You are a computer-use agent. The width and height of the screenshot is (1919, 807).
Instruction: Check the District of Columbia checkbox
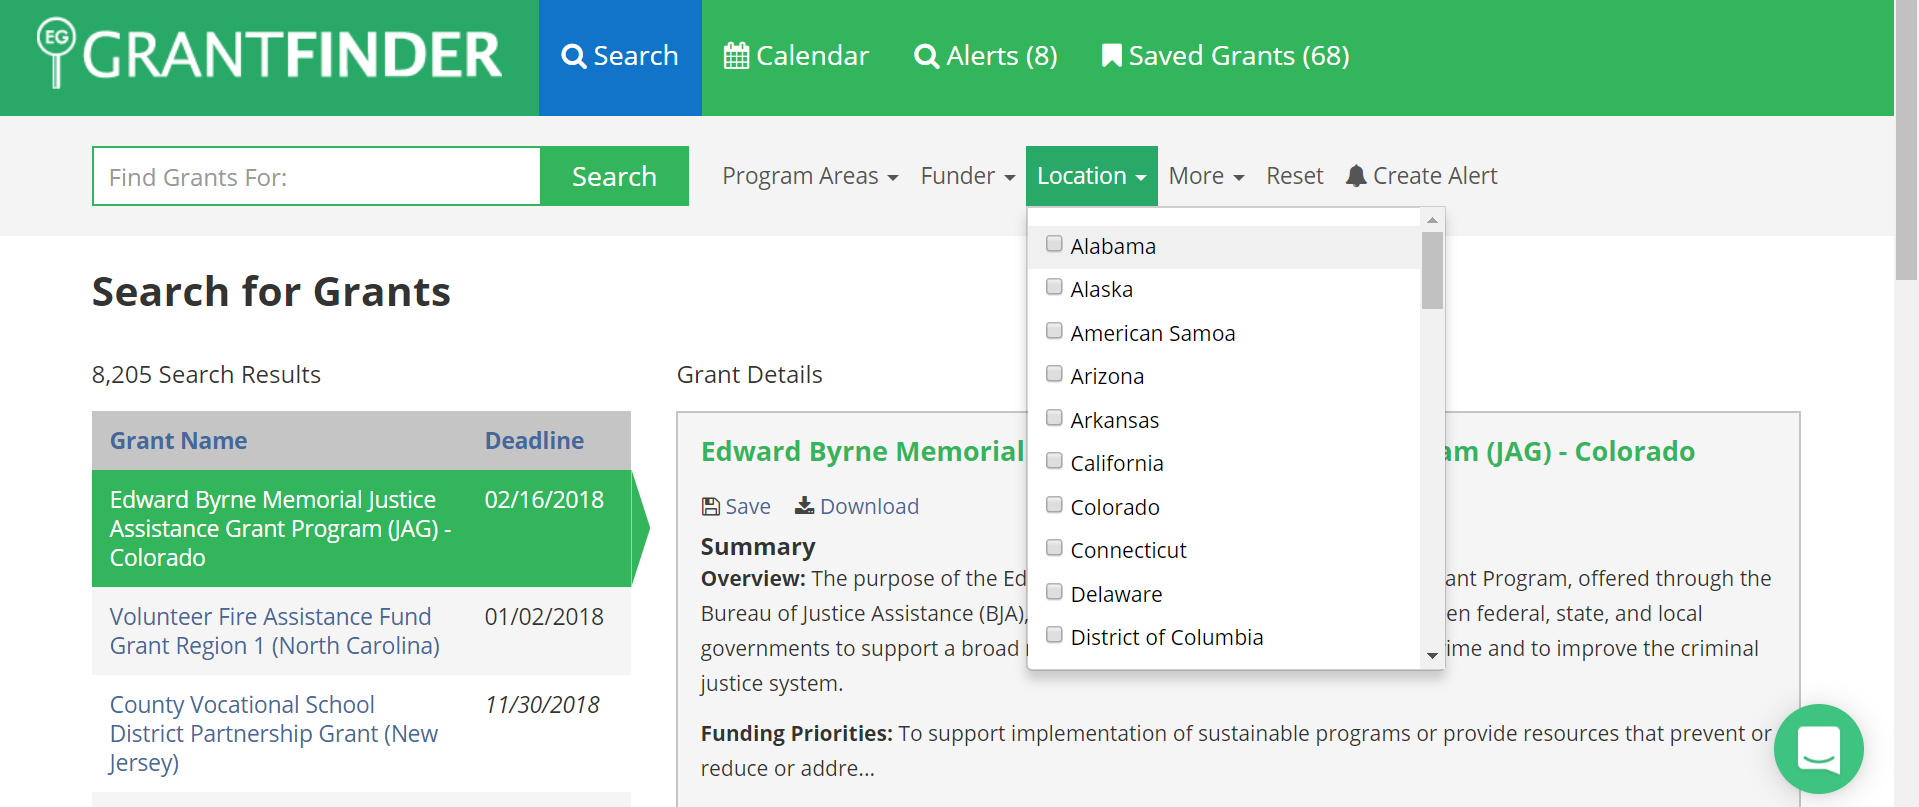[1054, 635]
